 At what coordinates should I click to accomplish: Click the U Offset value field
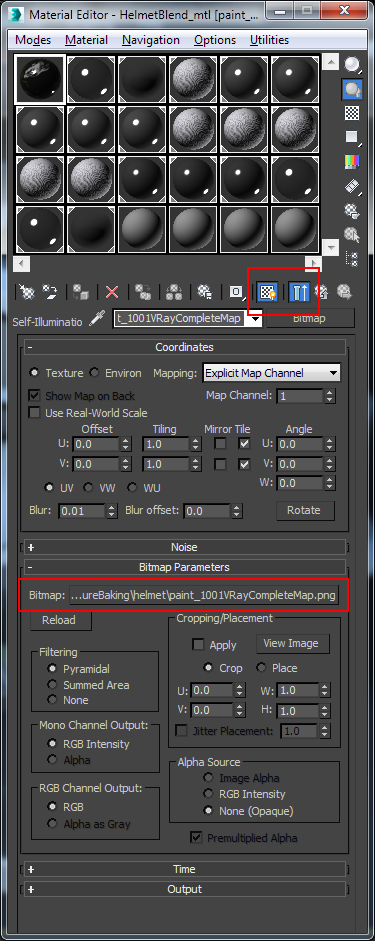pyautogui.click(x=95, y=445)
